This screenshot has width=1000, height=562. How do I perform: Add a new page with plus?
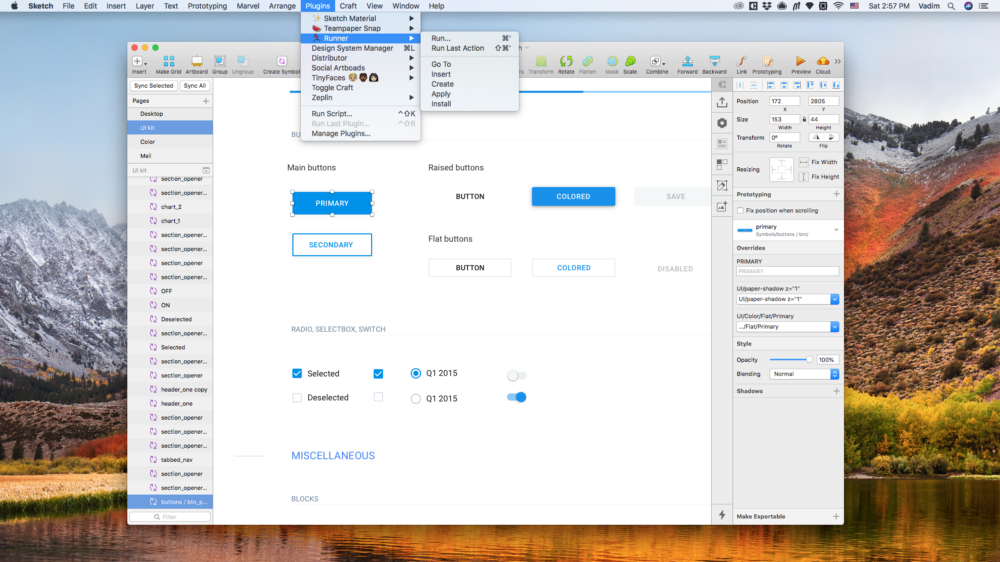pyautogui.click(x=205, y=101)
